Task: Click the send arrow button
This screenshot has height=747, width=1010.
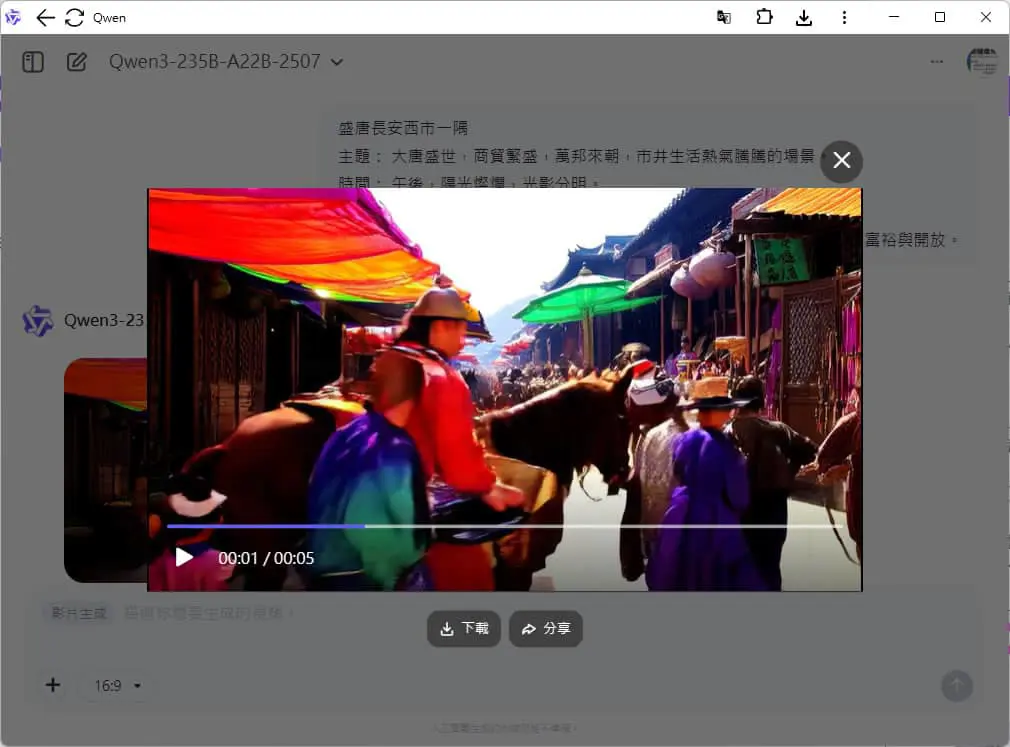Action: pyautogui.click(x=957, y=686)
